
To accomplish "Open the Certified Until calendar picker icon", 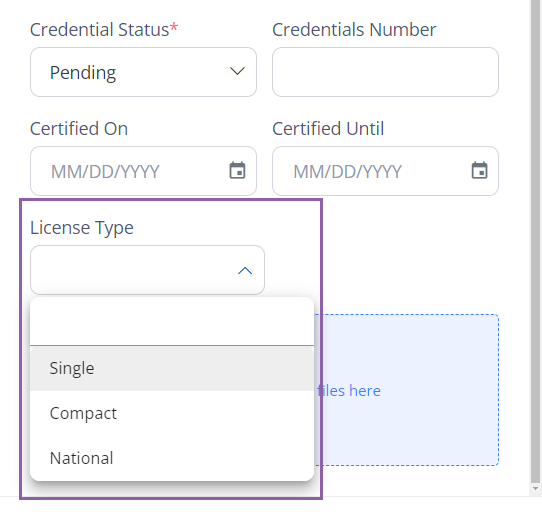I will tap(480, 170).
